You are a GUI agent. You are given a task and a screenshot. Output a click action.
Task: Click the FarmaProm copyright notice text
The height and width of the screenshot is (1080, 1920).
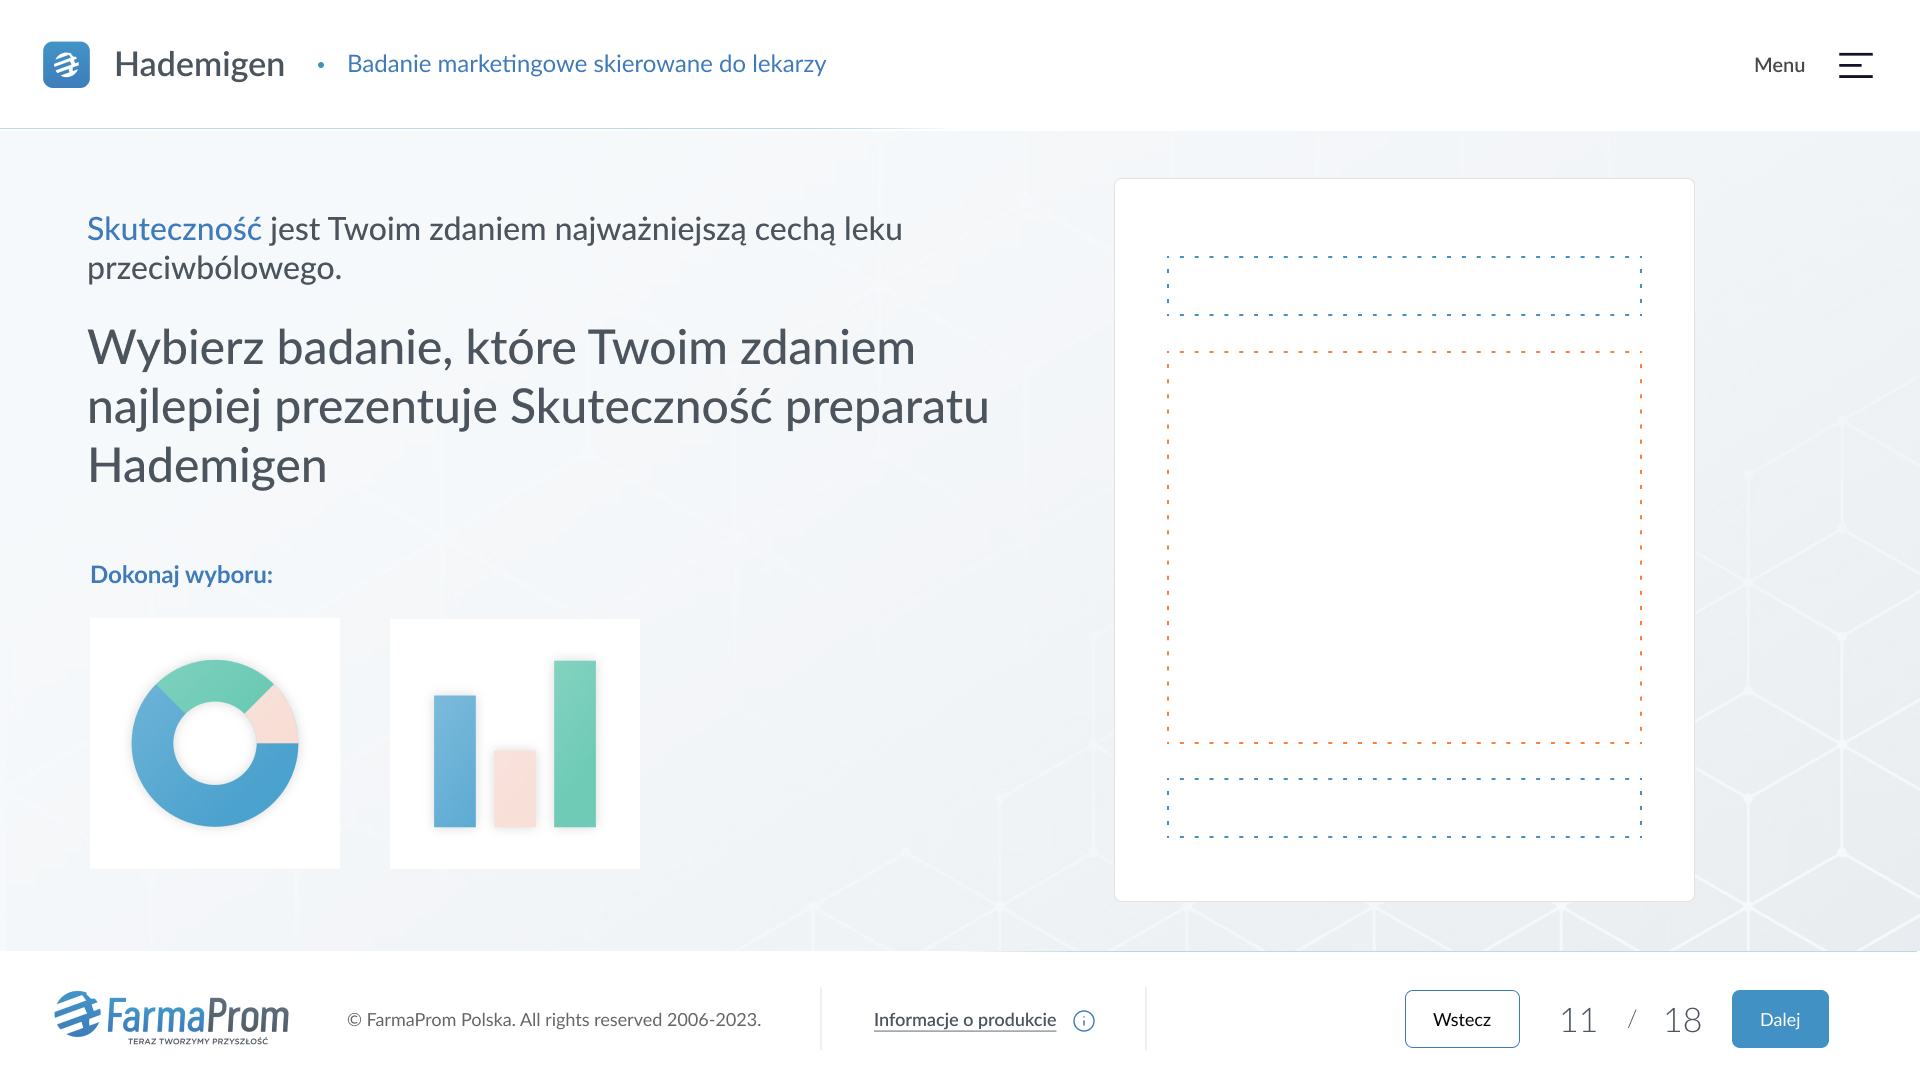coord(554,1020)
